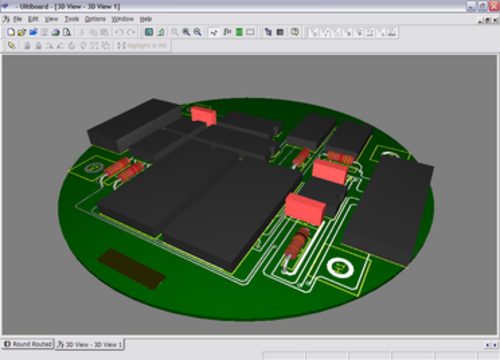The height and width of the screenshot is (360, 500).
Task: Click the Zoom In magnifier icon
Action: [x=186, y=32]
